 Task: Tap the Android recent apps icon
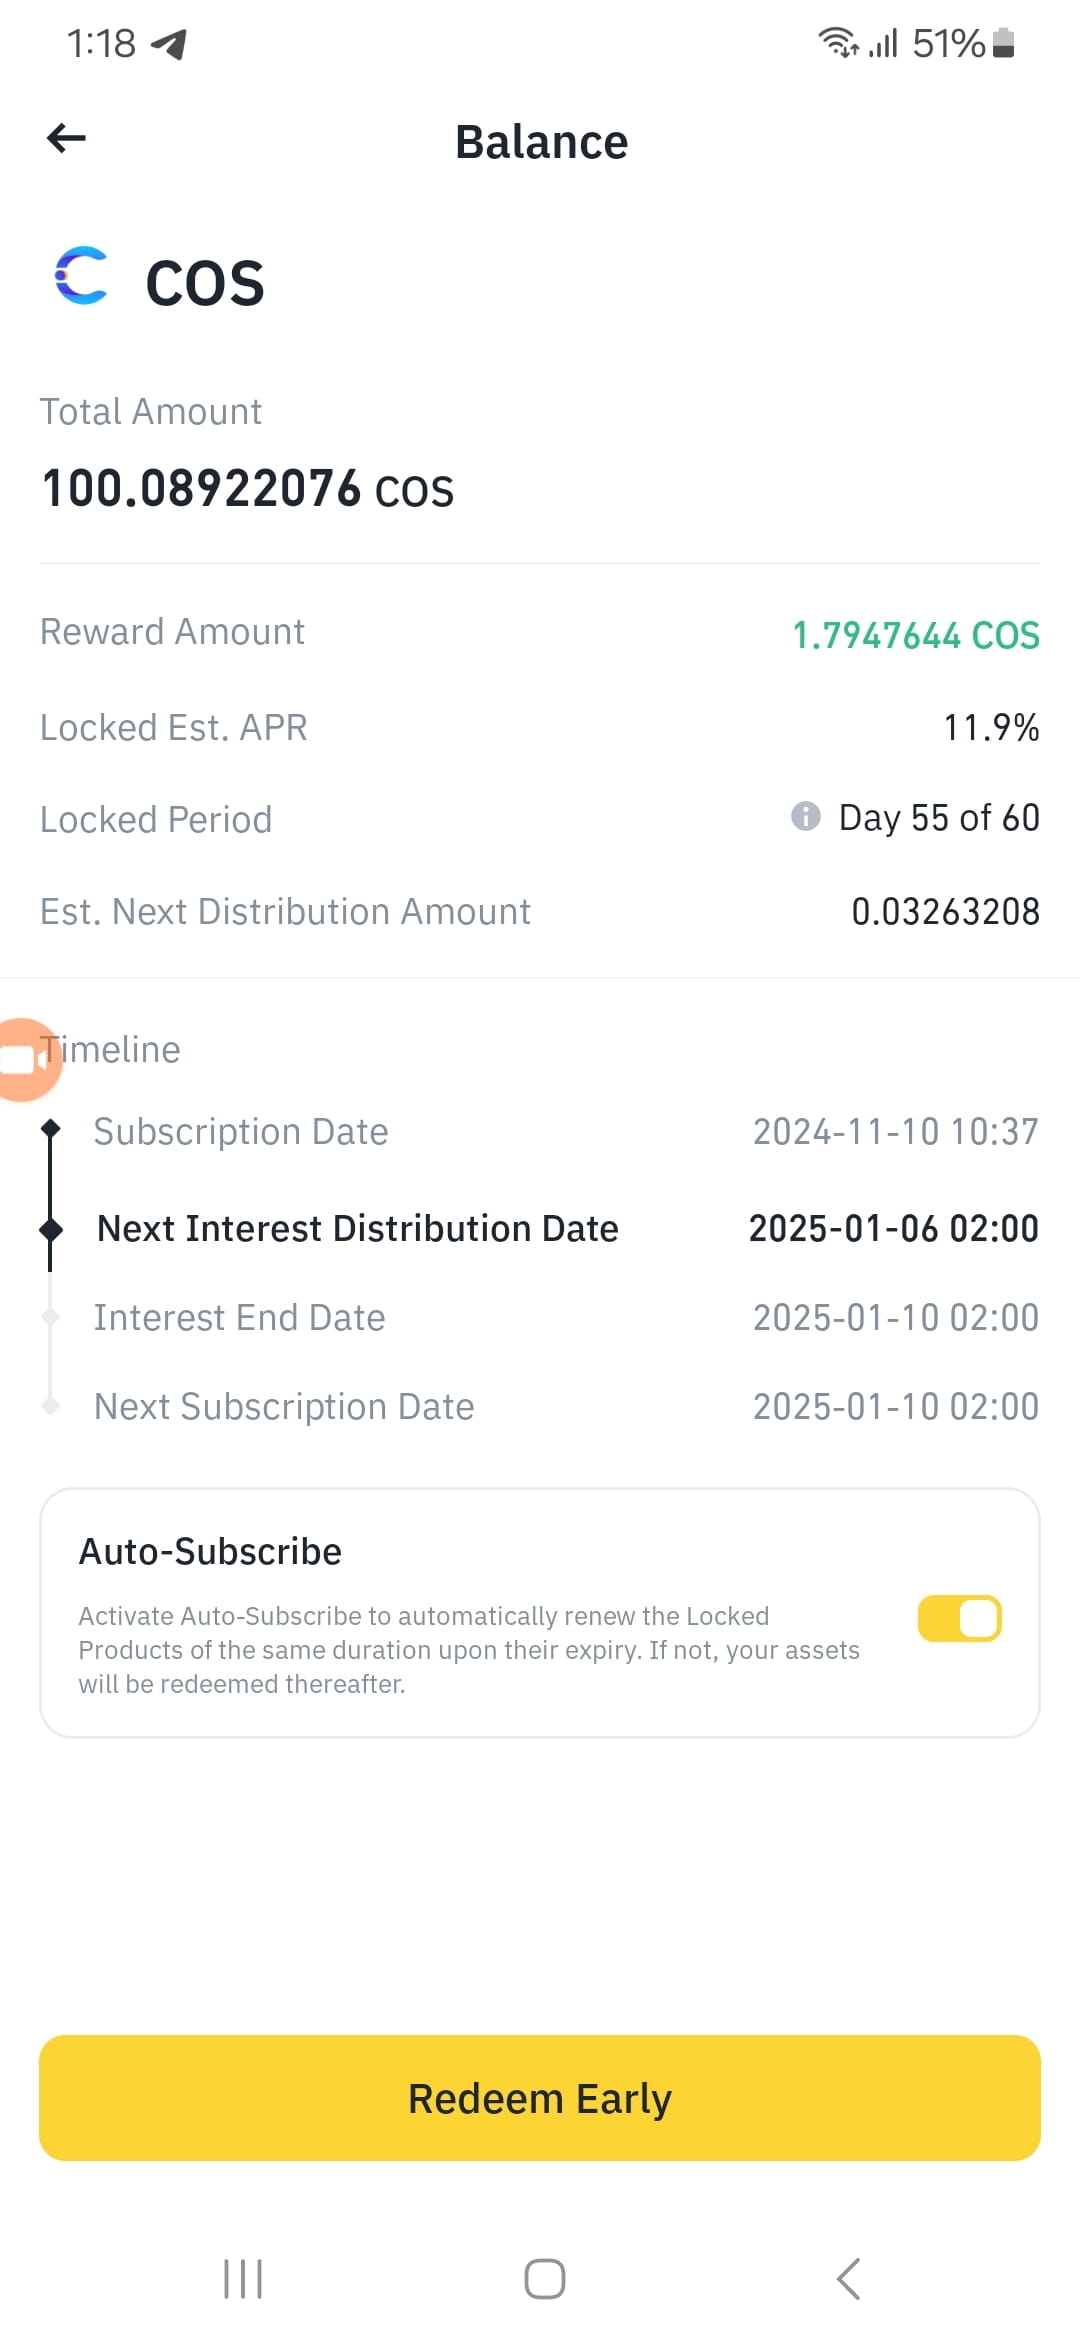tap(243, 2279)
